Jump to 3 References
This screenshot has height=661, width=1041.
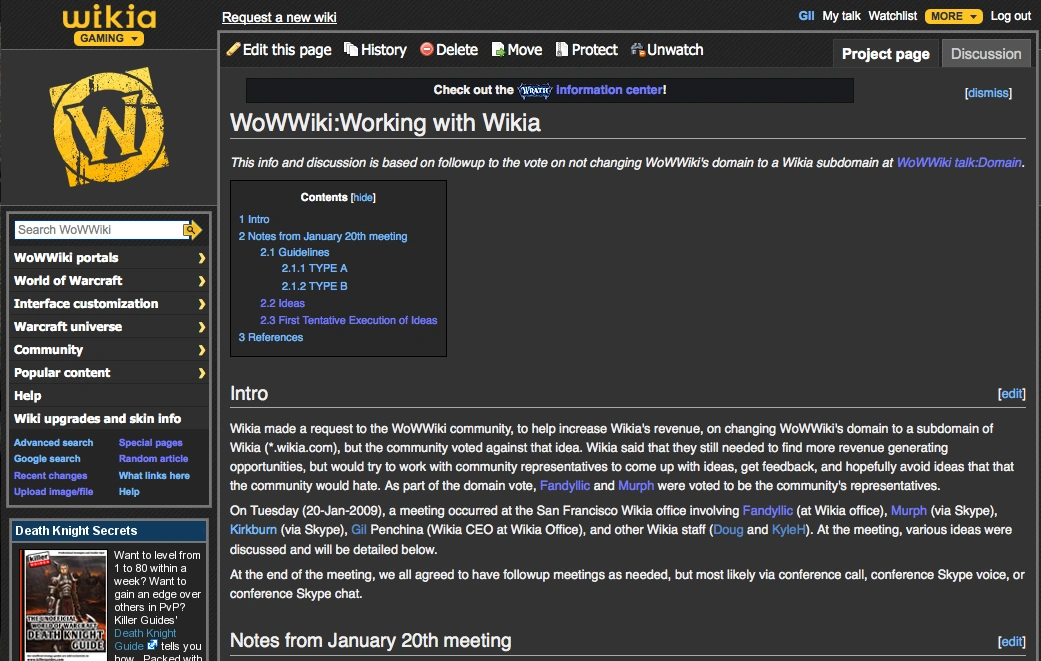270,337
